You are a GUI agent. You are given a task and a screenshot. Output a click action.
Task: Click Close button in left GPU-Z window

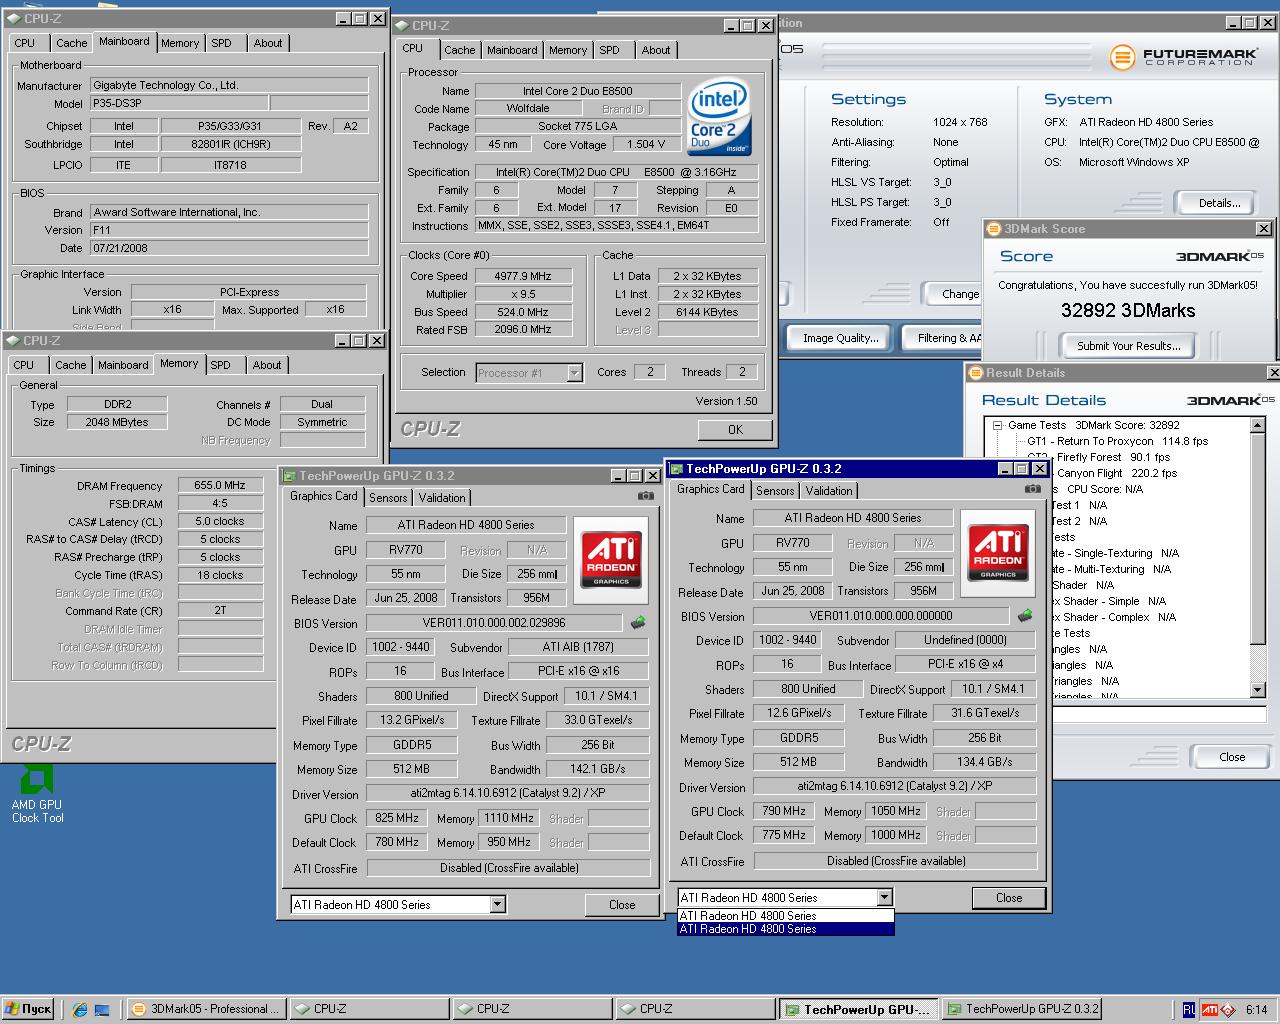coord(622,904)
